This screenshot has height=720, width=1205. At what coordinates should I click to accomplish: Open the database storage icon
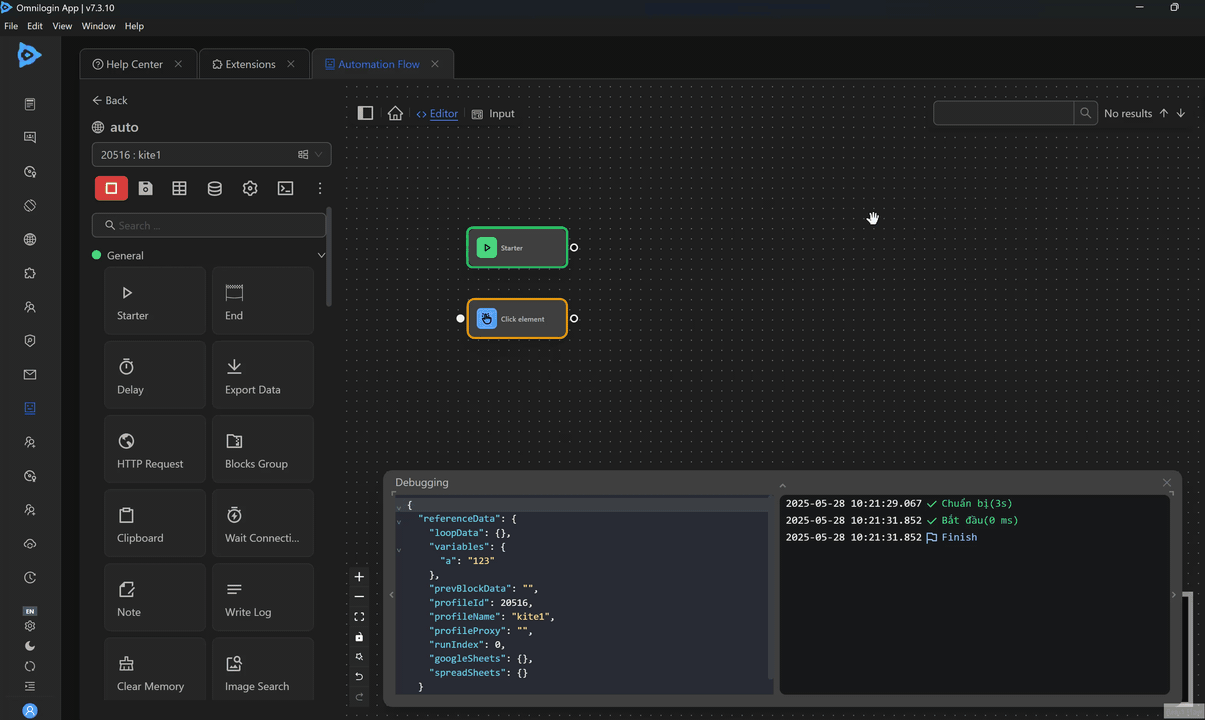[x=215, y=188]
